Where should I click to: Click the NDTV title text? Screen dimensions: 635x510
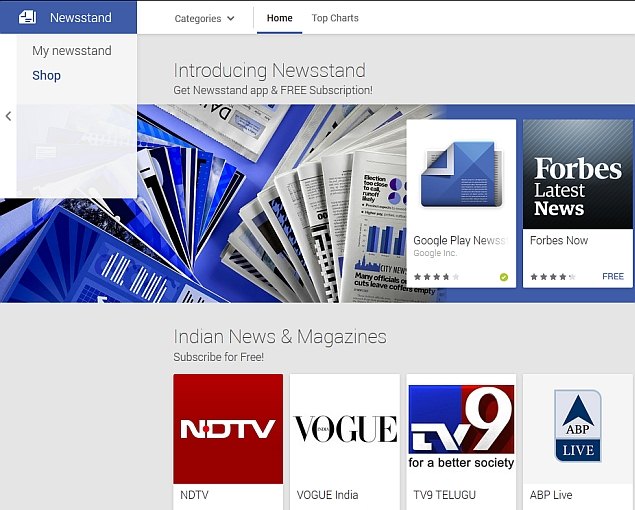[194, 495]
